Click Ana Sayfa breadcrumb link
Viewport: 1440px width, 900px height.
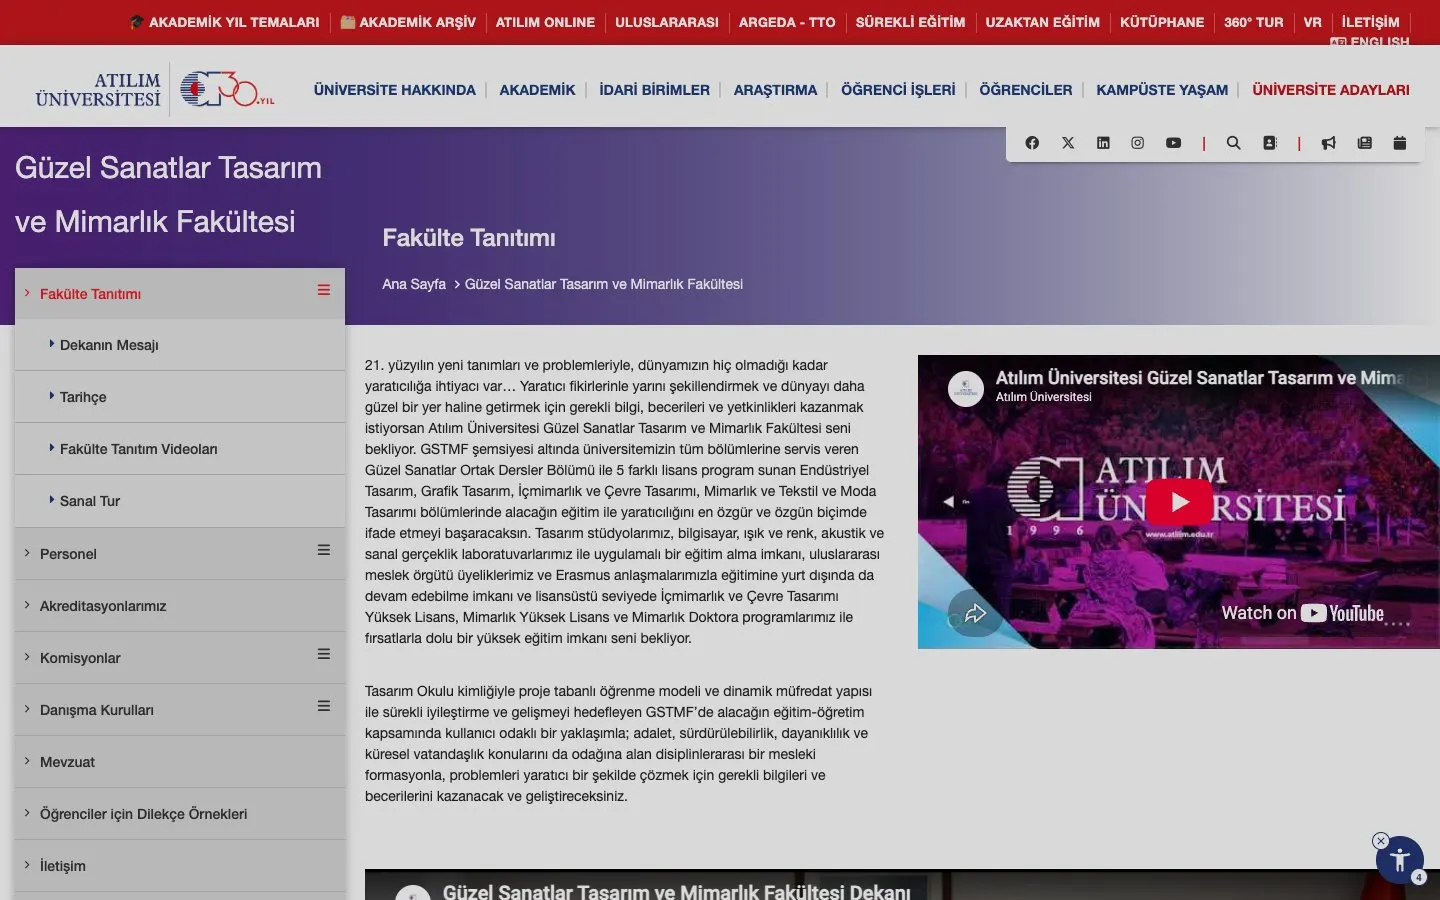point(414,284)
